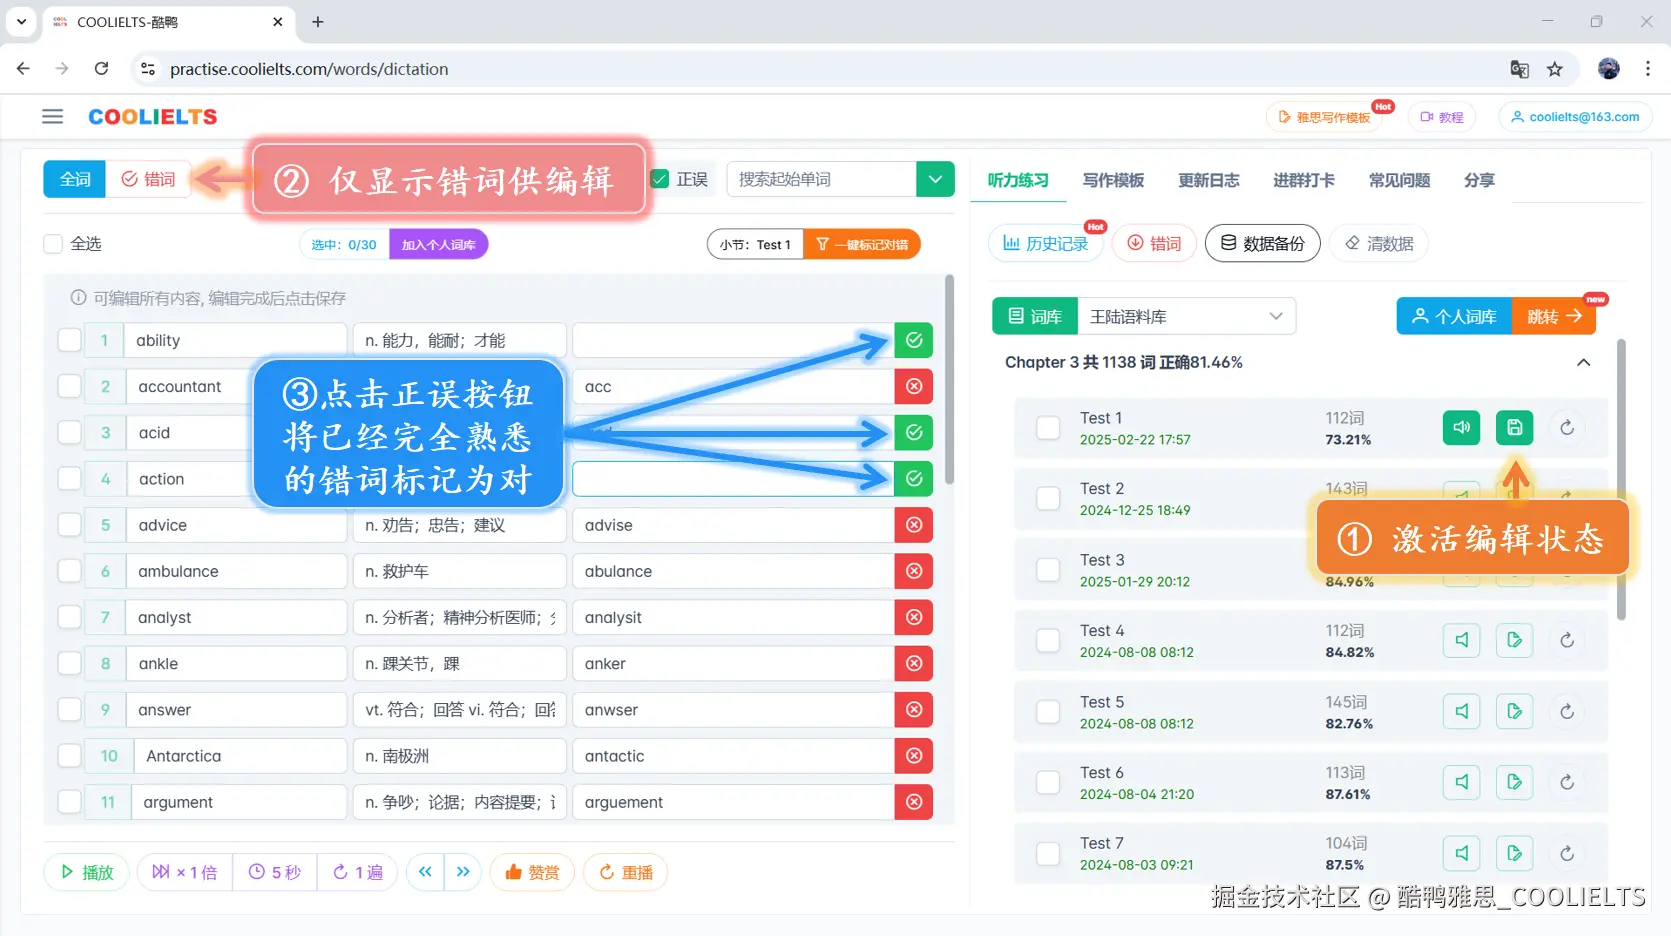Screen dimensions: 1671x936
Task: Toggle the 正误 checkbox
Action: point(660,179)
